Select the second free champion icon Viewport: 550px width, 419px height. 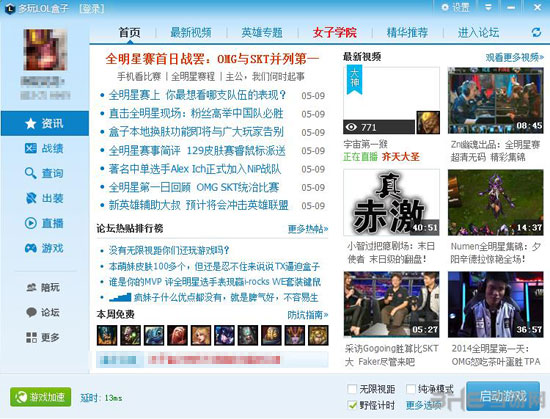tap(130, 335)
